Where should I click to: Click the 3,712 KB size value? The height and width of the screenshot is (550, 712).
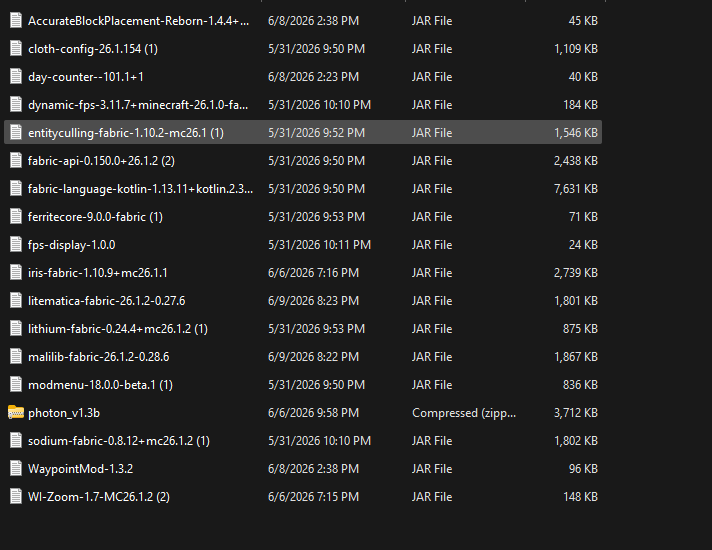pyautogui.click(x=576, y=413)
